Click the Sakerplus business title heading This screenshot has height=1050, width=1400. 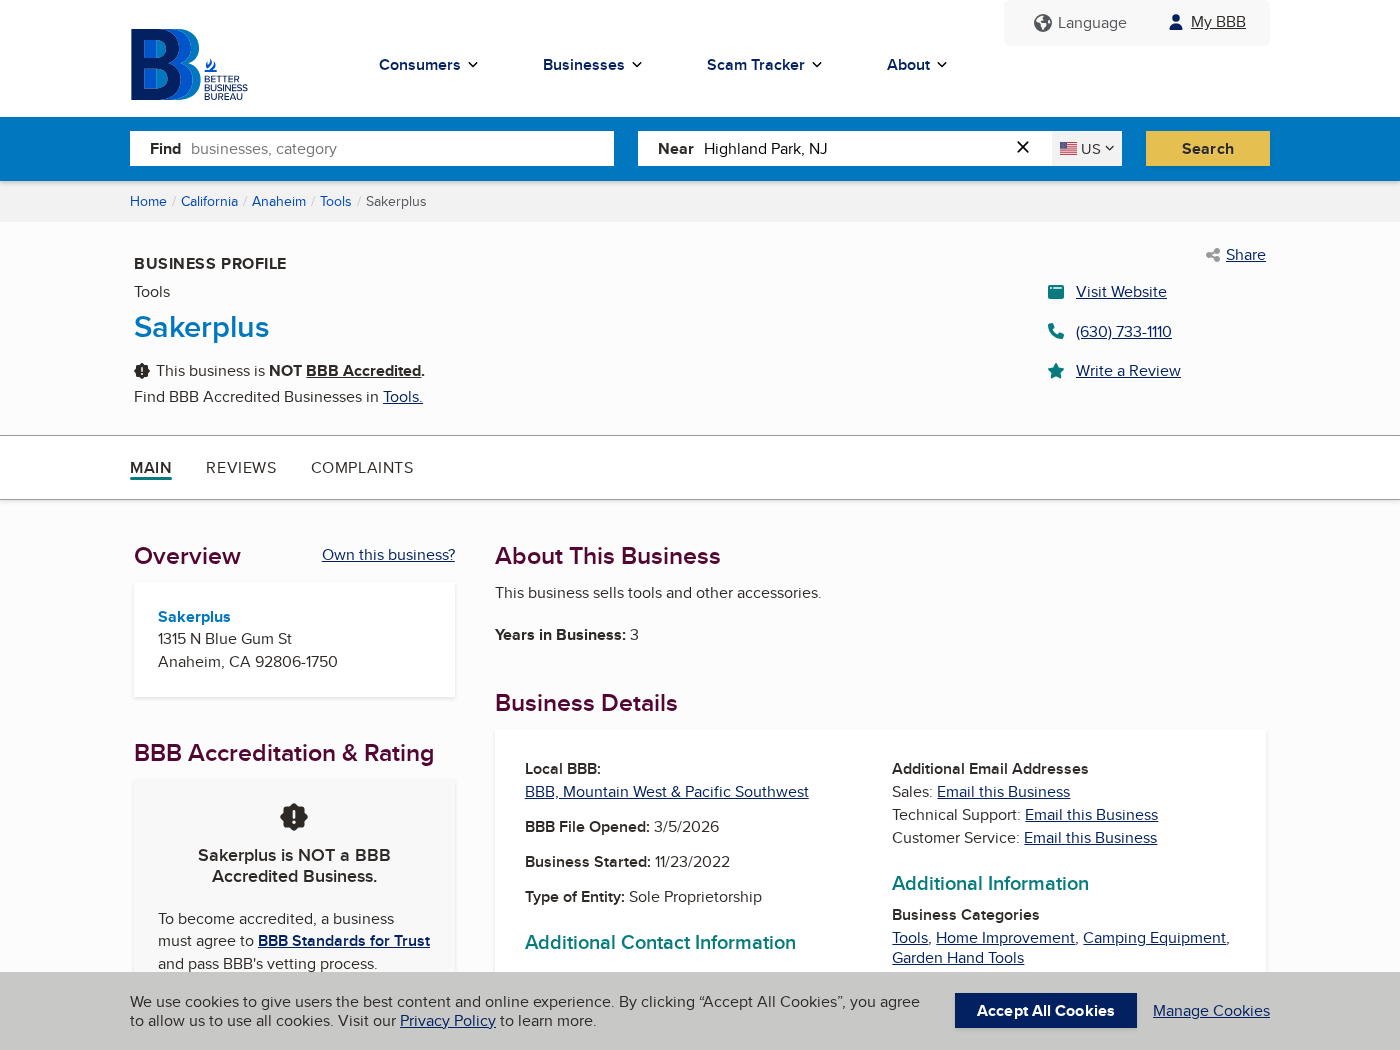pos(202,327)
